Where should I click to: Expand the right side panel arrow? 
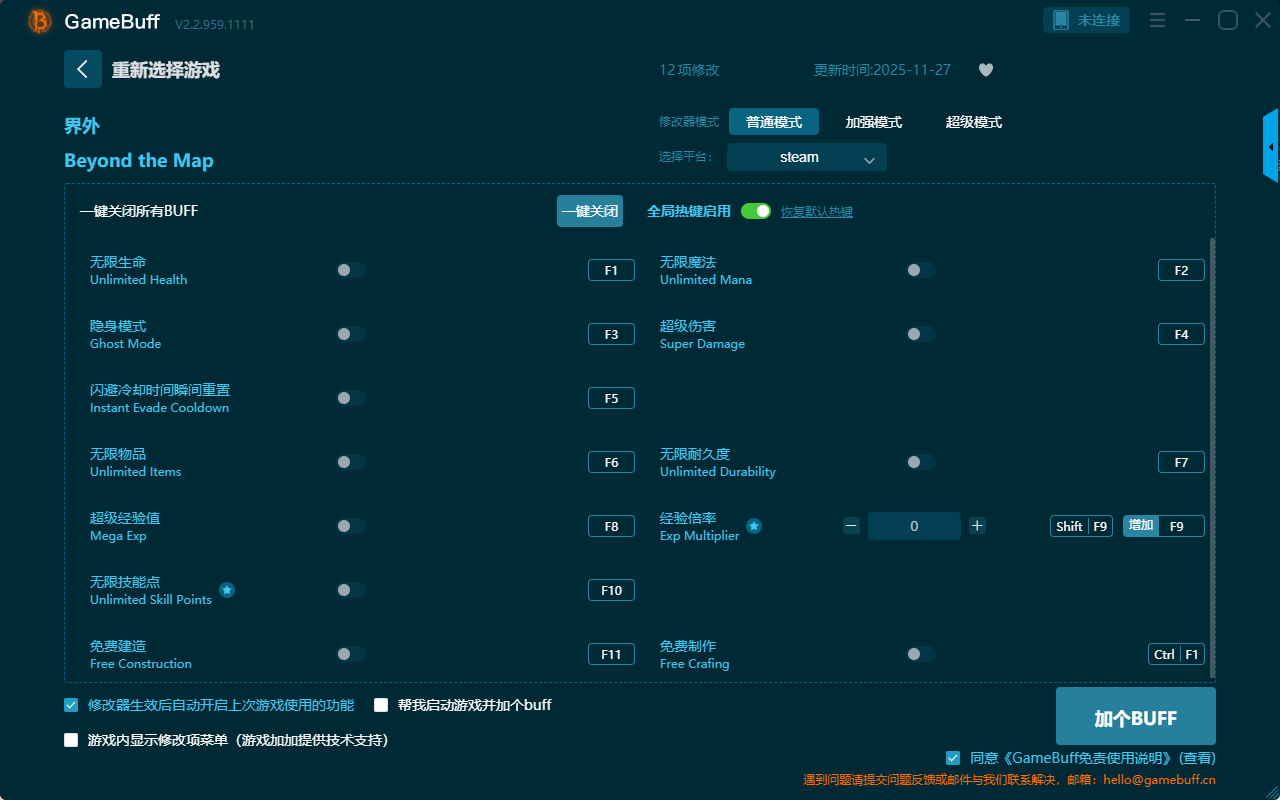(x=1271, y=147)
